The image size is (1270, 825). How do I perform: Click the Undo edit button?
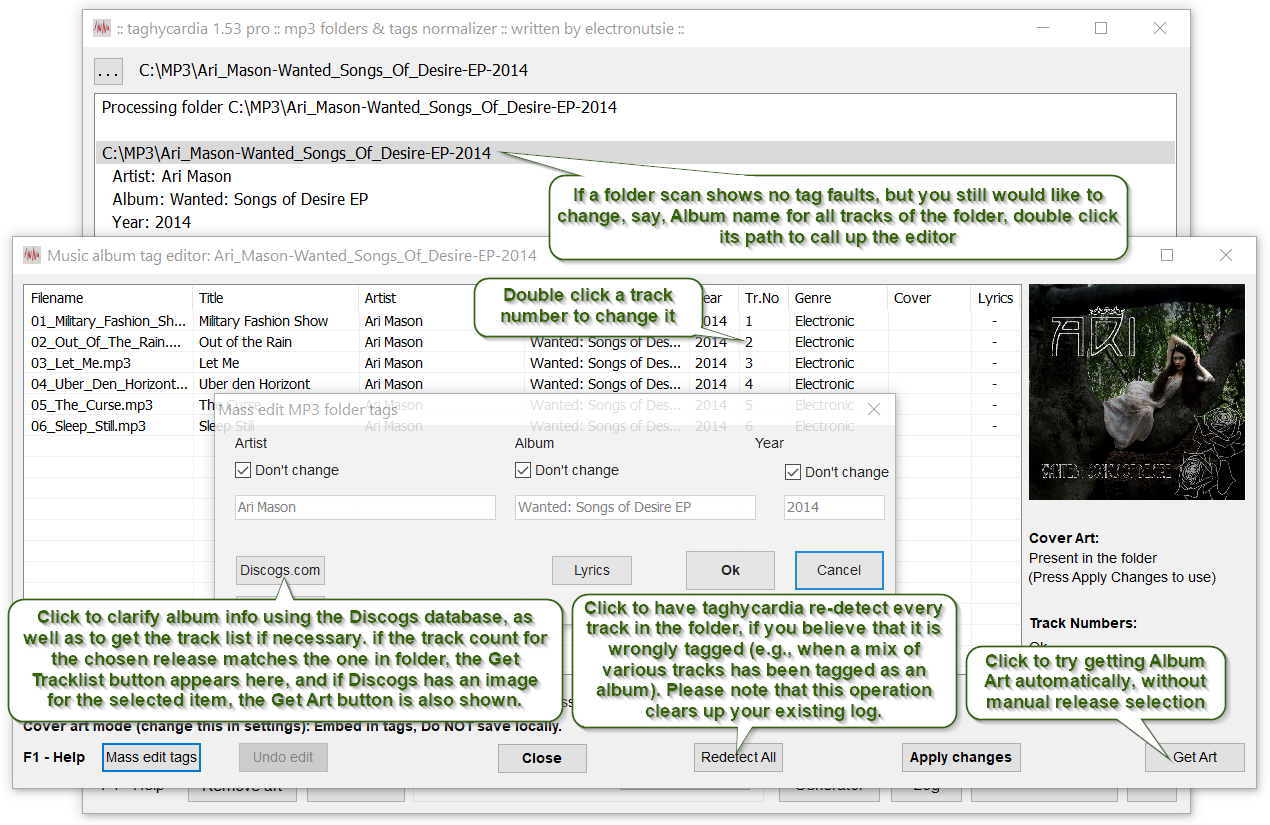[283, 757]
